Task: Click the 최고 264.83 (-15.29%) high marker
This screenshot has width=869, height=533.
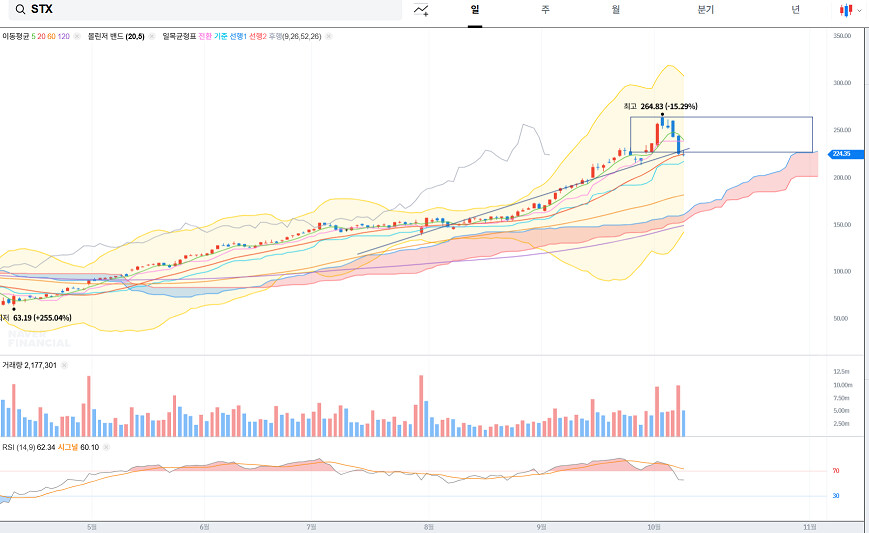Action: 660,106
